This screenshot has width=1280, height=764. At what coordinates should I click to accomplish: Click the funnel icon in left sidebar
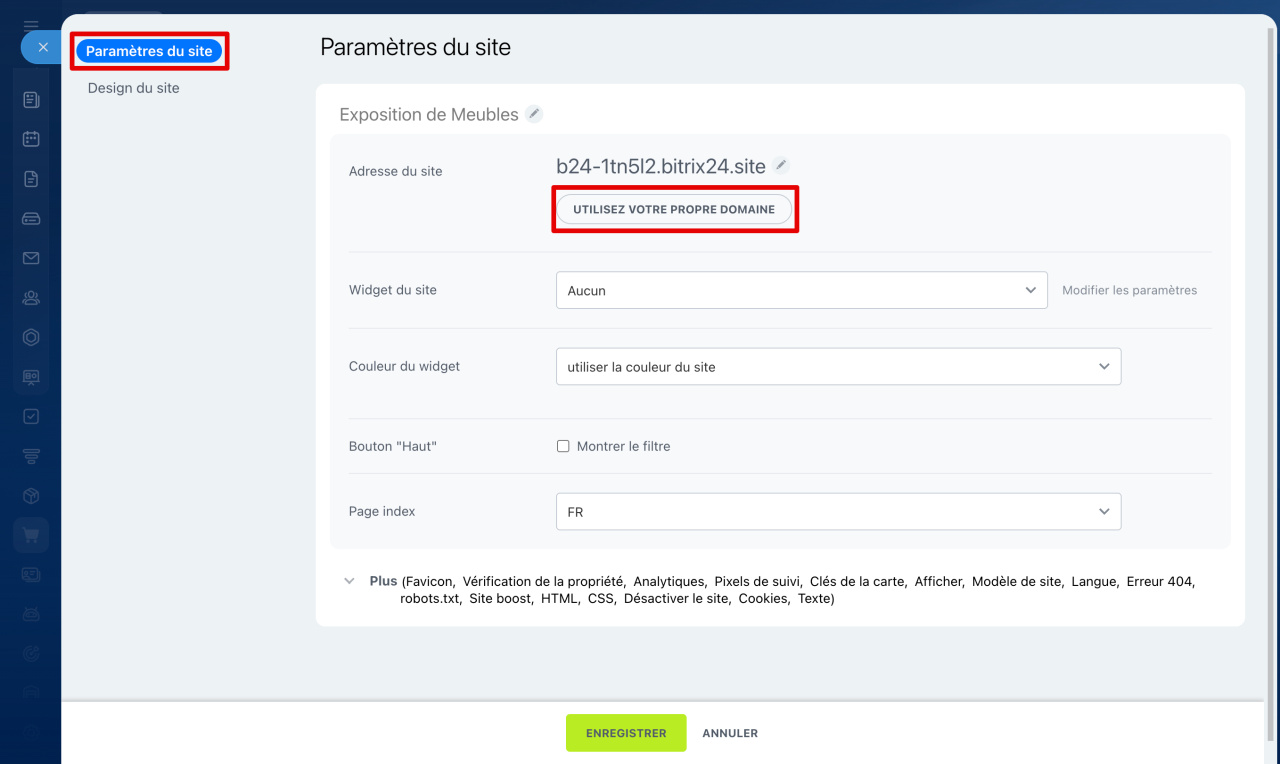click(x=31, y=456)
